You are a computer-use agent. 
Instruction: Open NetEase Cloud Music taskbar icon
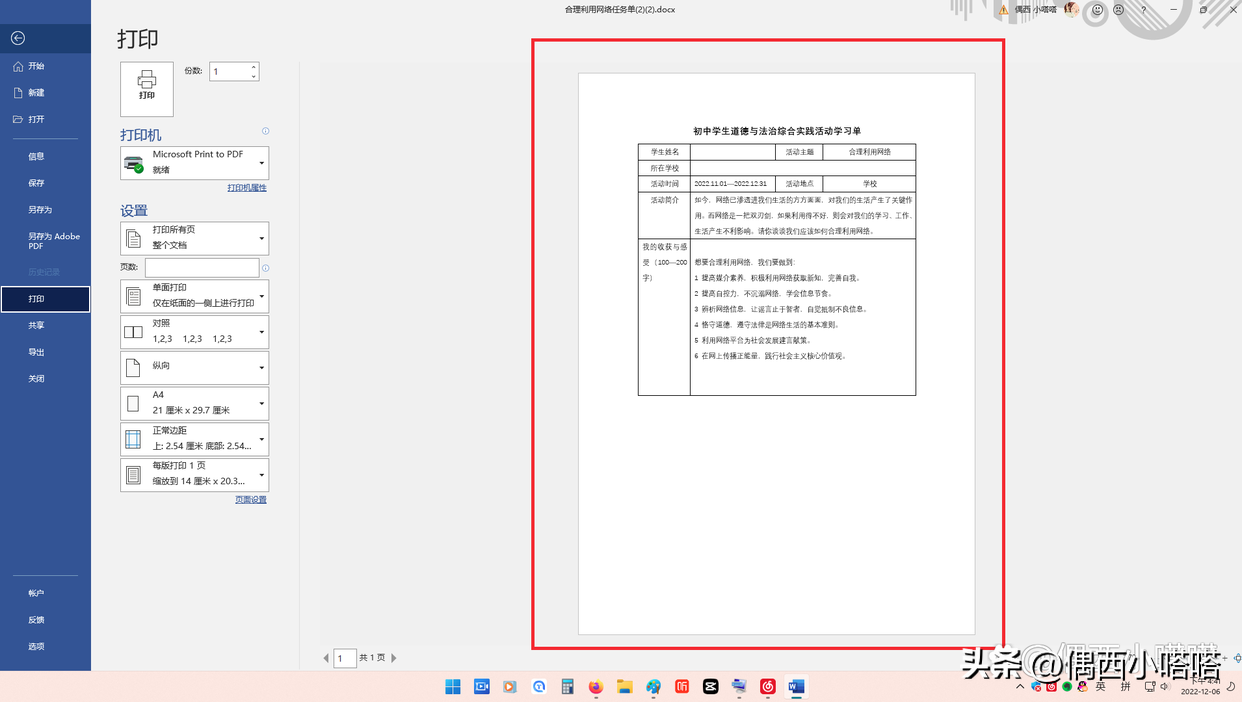tap(768, 687)
